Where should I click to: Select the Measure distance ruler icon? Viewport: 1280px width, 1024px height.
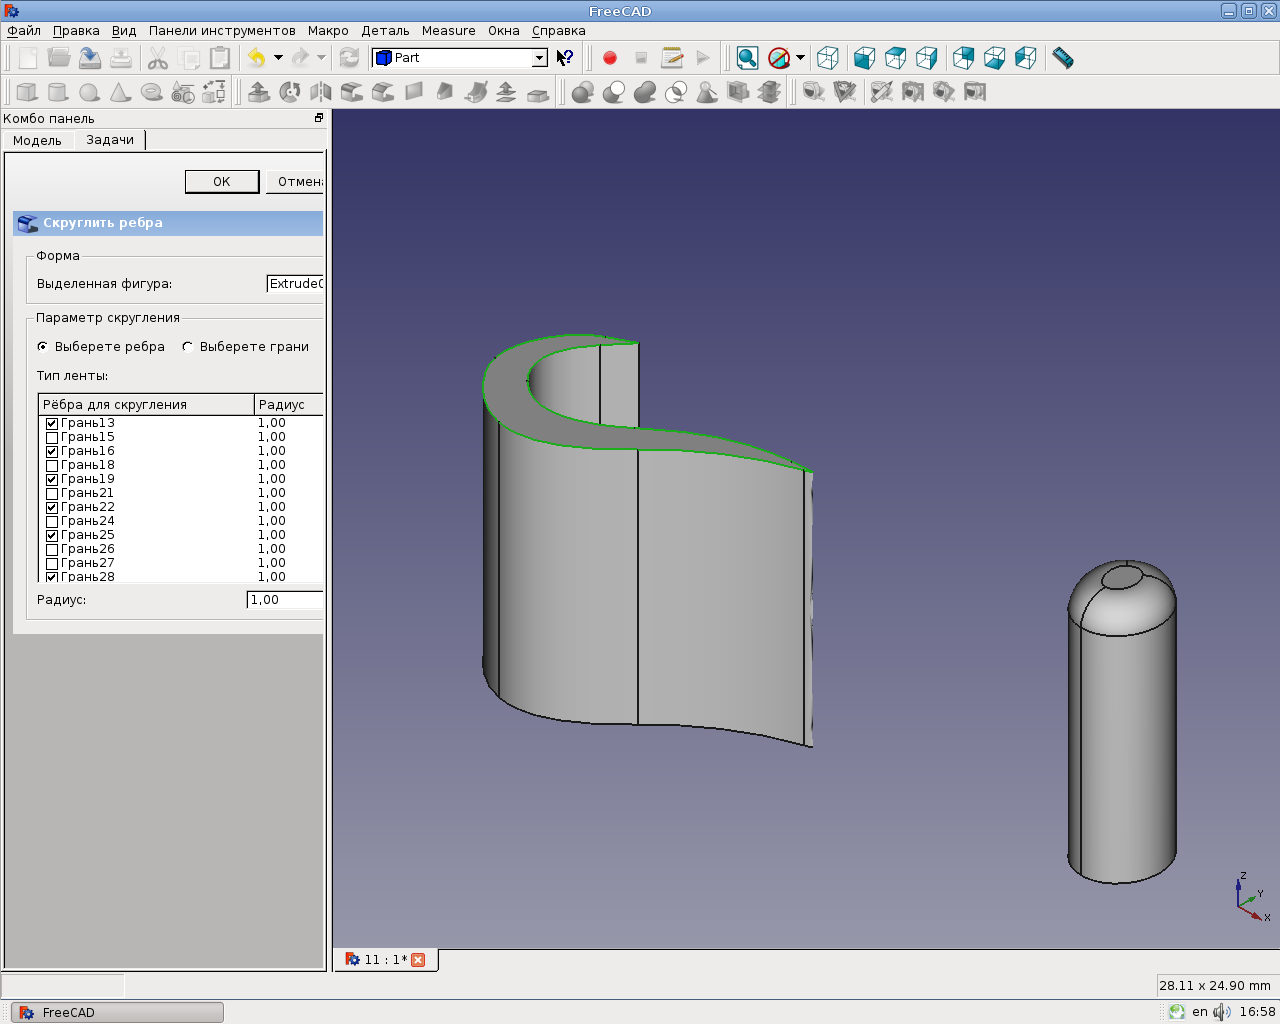1063,58
